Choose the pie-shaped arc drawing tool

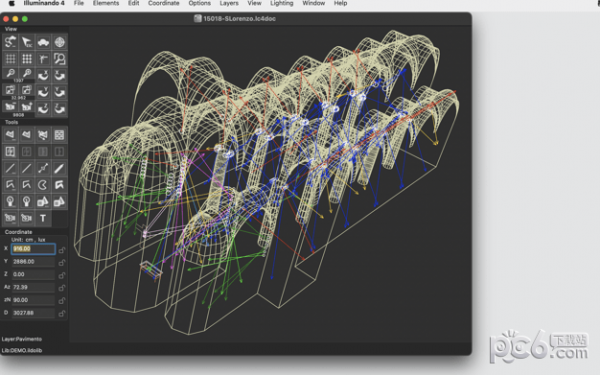point(43,185)
